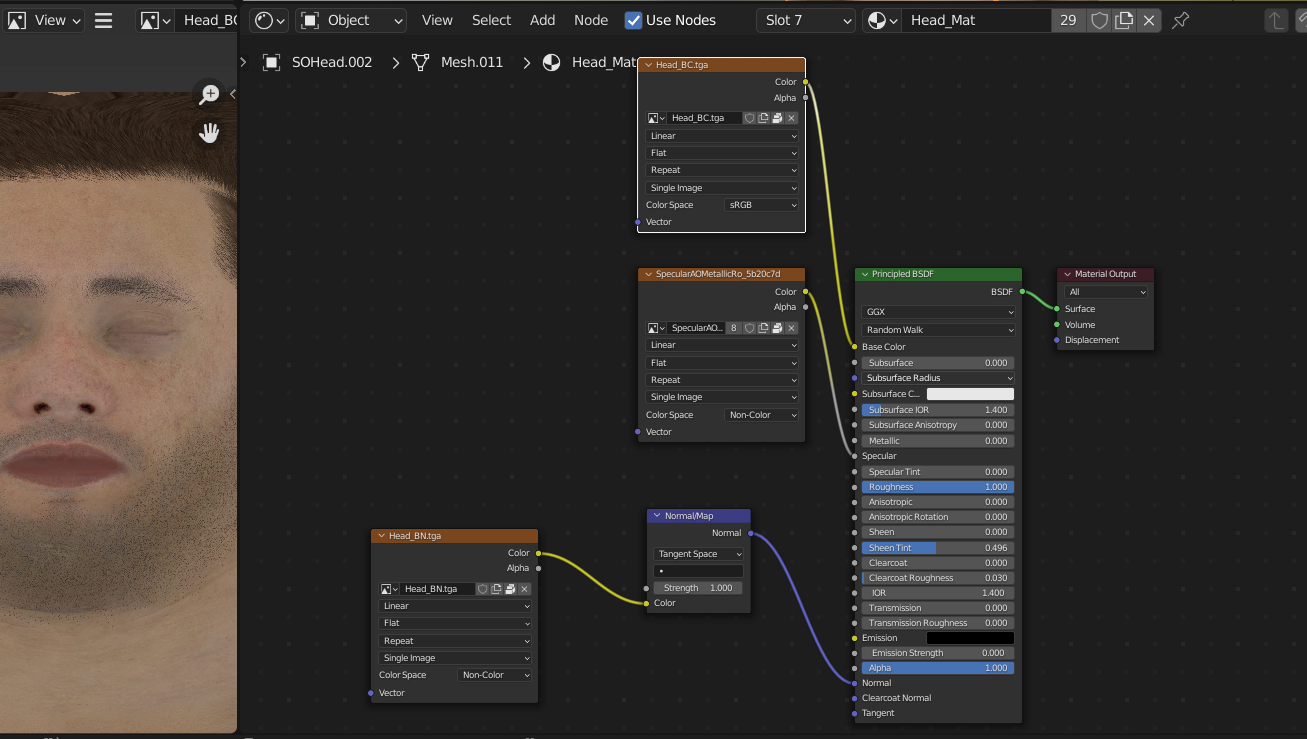The width and height of the screenshot is (1307, 739).
Task: Open the node editor View menu
Action: pos(437,20)
